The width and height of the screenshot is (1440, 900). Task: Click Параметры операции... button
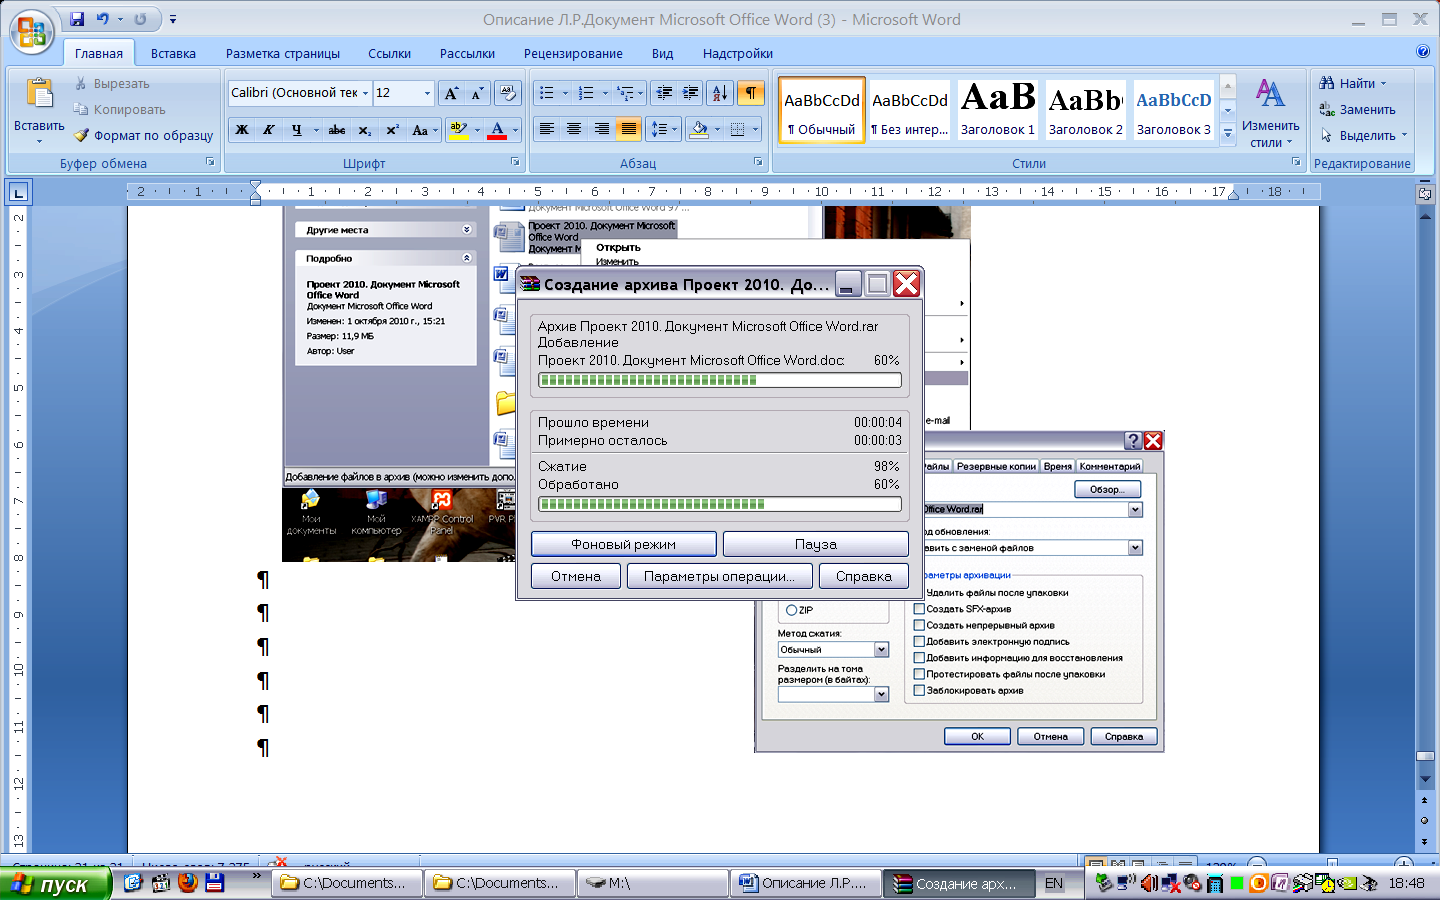(x=720, y=576)
